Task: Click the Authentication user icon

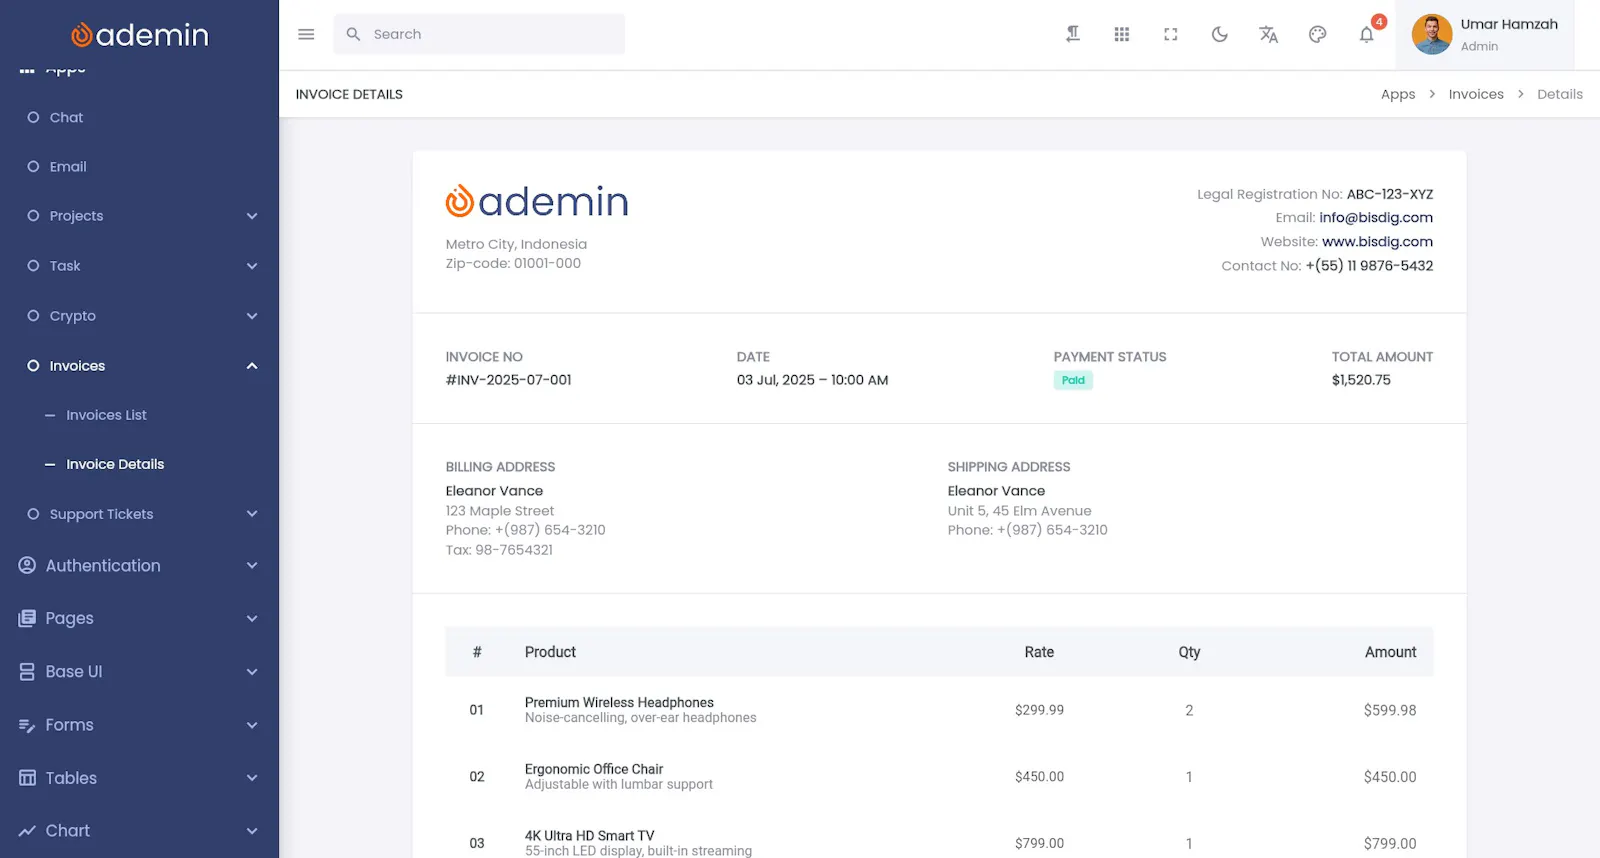Action: 27,565
